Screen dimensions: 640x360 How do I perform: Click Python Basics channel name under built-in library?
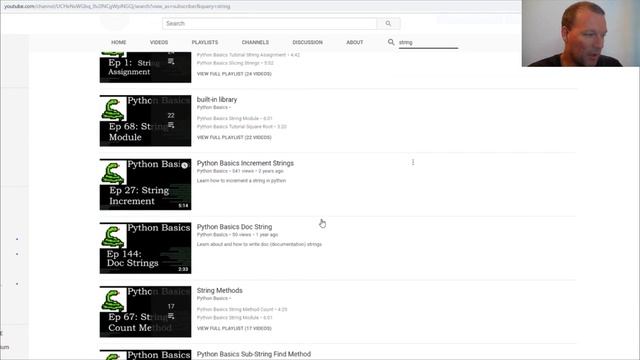[x=212, y=108]
